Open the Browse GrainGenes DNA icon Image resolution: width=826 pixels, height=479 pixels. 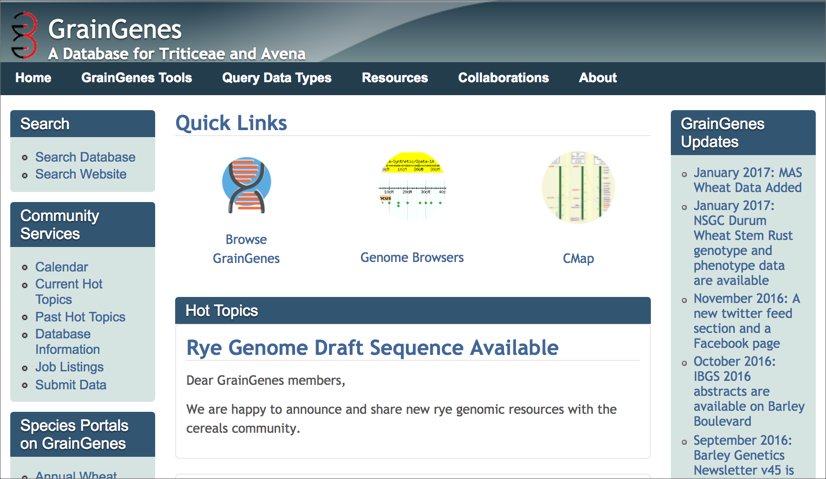[x=246, y=185]
